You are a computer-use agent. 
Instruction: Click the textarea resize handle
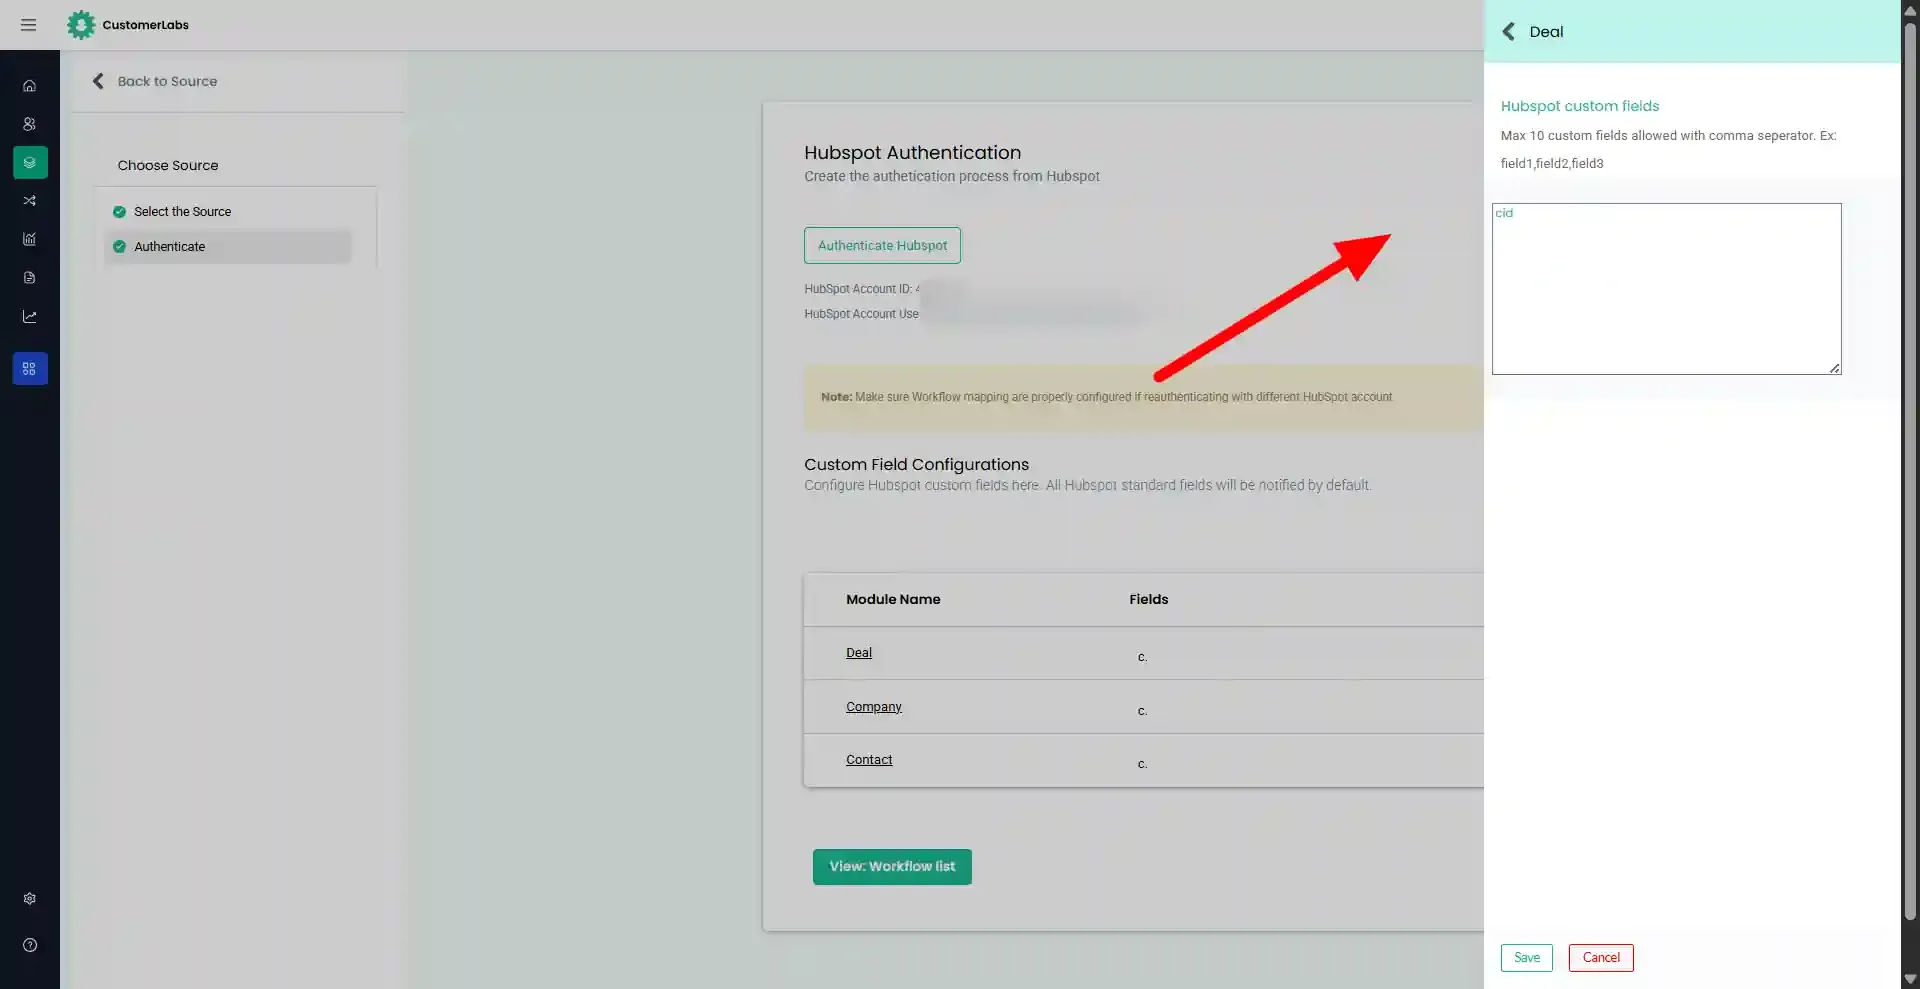click(x=1835, y=369)
